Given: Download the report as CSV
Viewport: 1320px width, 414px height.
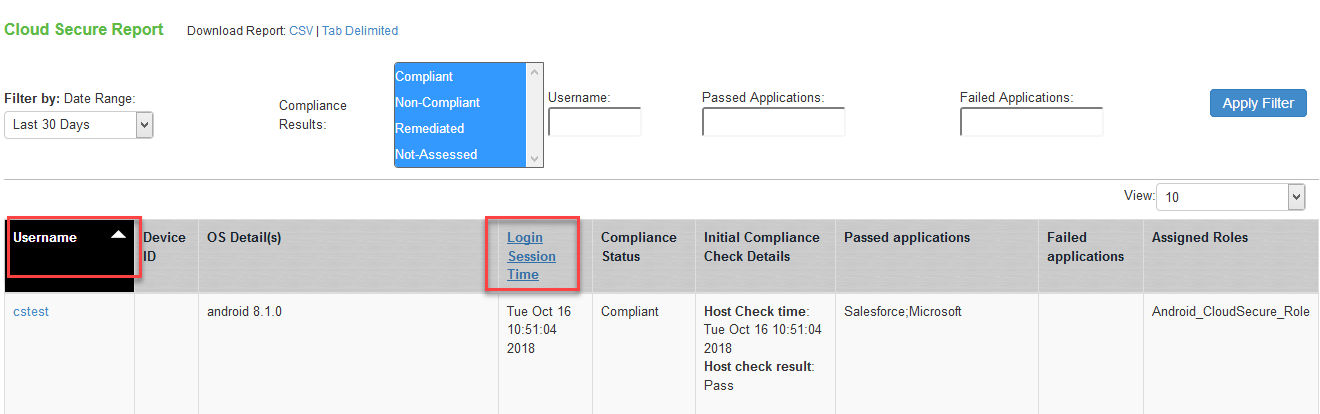Looking at the screenshot, I should tap(300, 31).
